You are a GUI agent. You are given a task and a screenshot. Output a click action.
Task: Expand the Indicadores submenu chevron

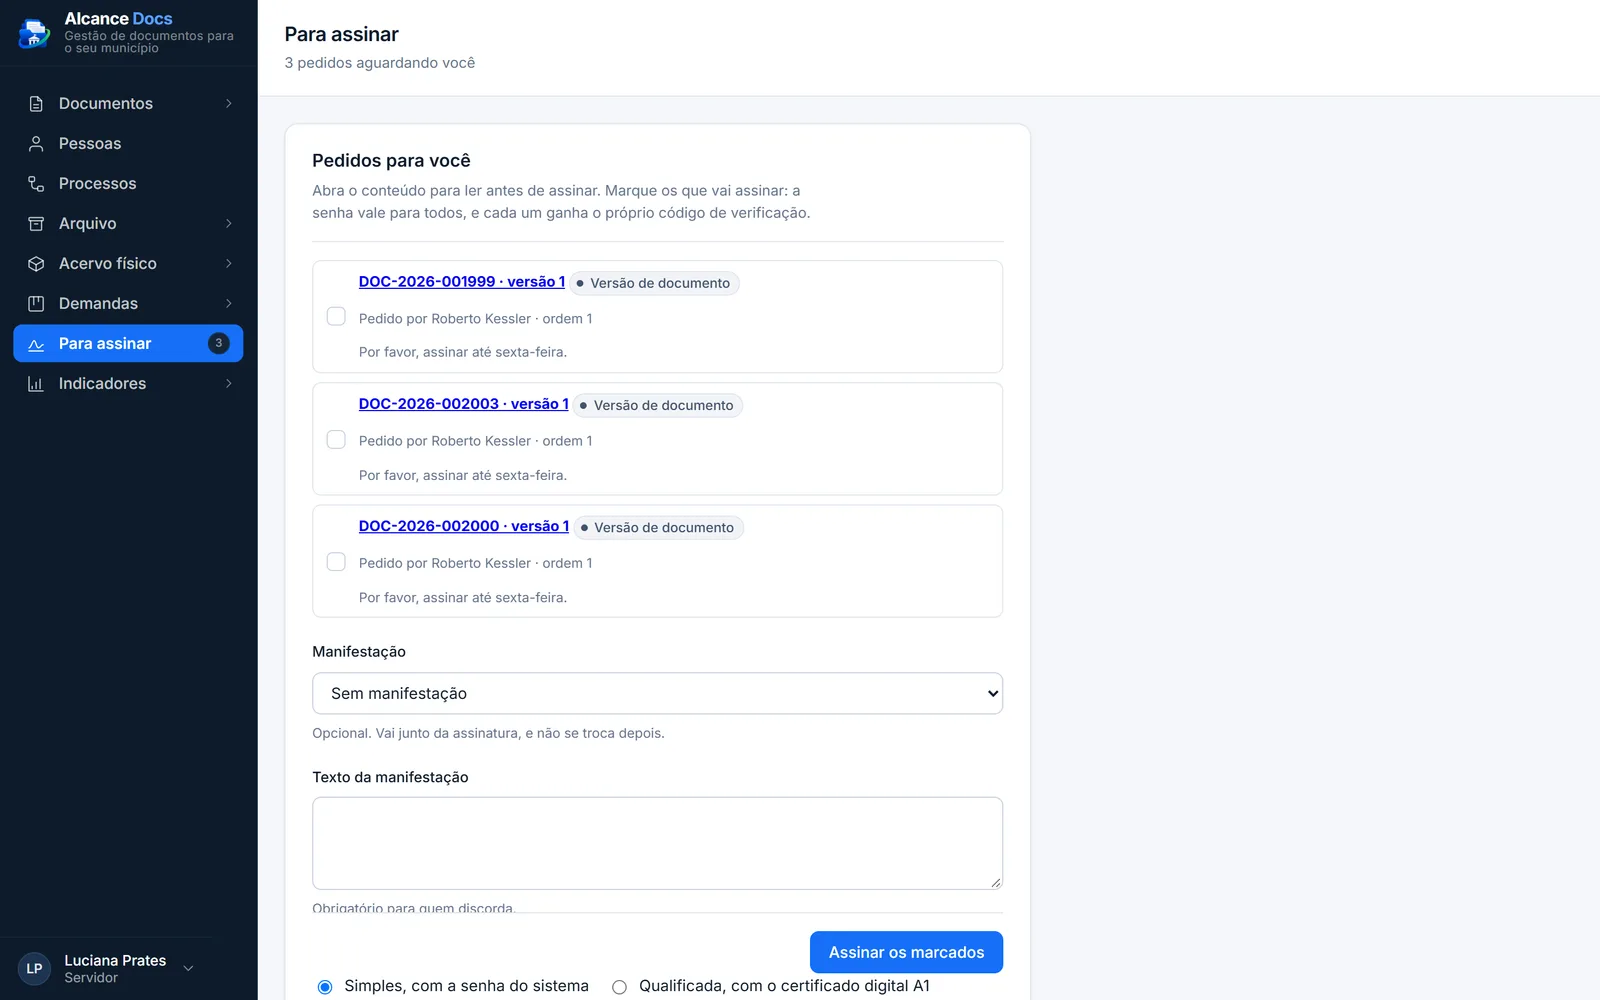coord(229,384)
